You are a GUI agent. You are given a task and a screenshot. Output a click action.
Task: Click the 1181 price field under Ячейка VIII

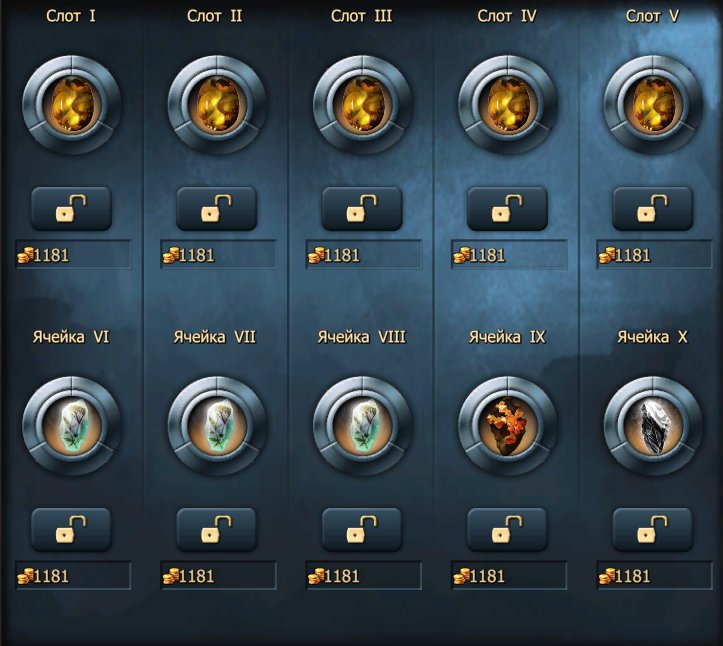click(x=364, y=575)
